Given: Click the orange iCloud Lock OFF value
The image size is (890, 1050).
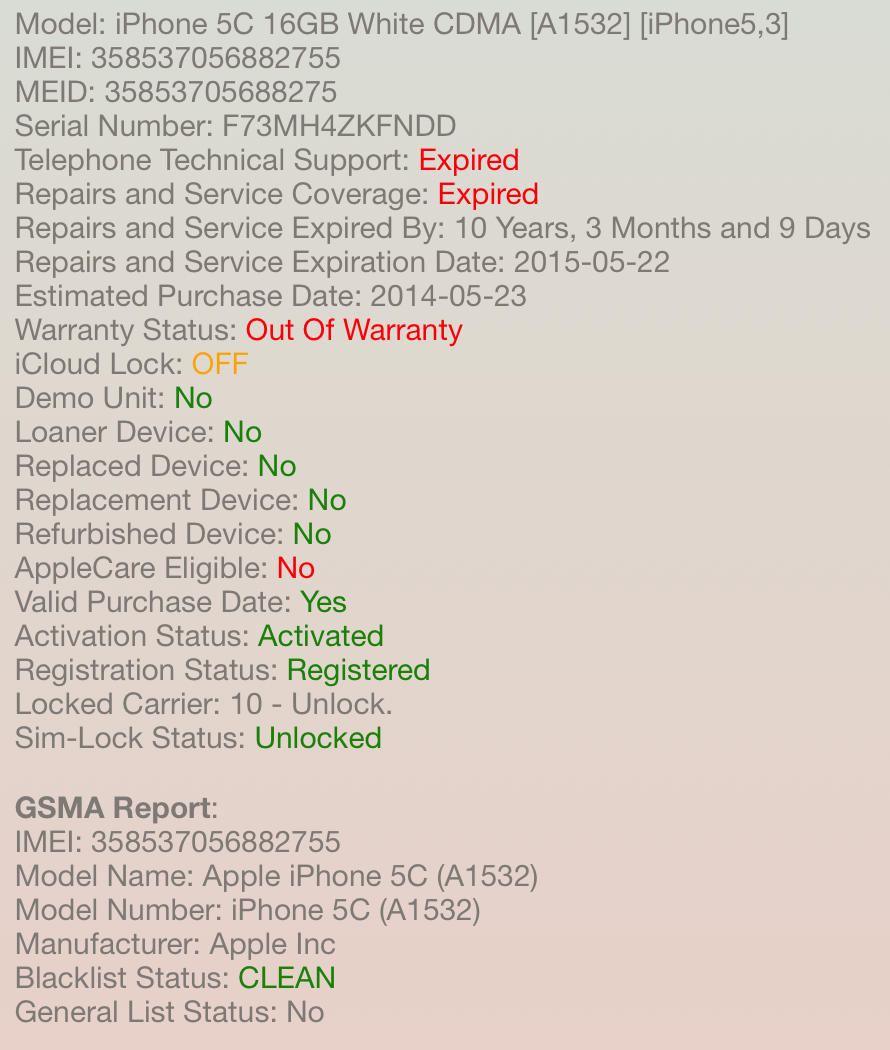Looking at the screenshot, I should coord(220,364).
